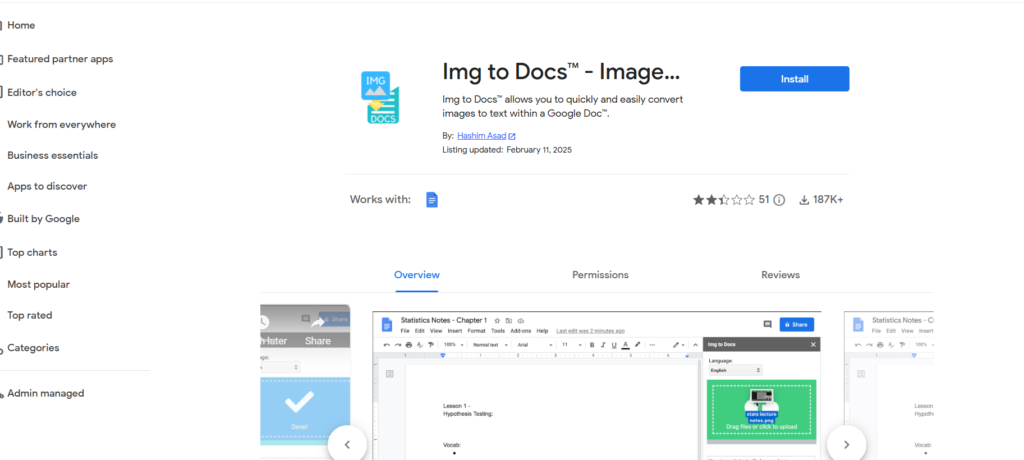1024x460 pixels.
Task: Select Most popular
Action: [x=39, y=284]
